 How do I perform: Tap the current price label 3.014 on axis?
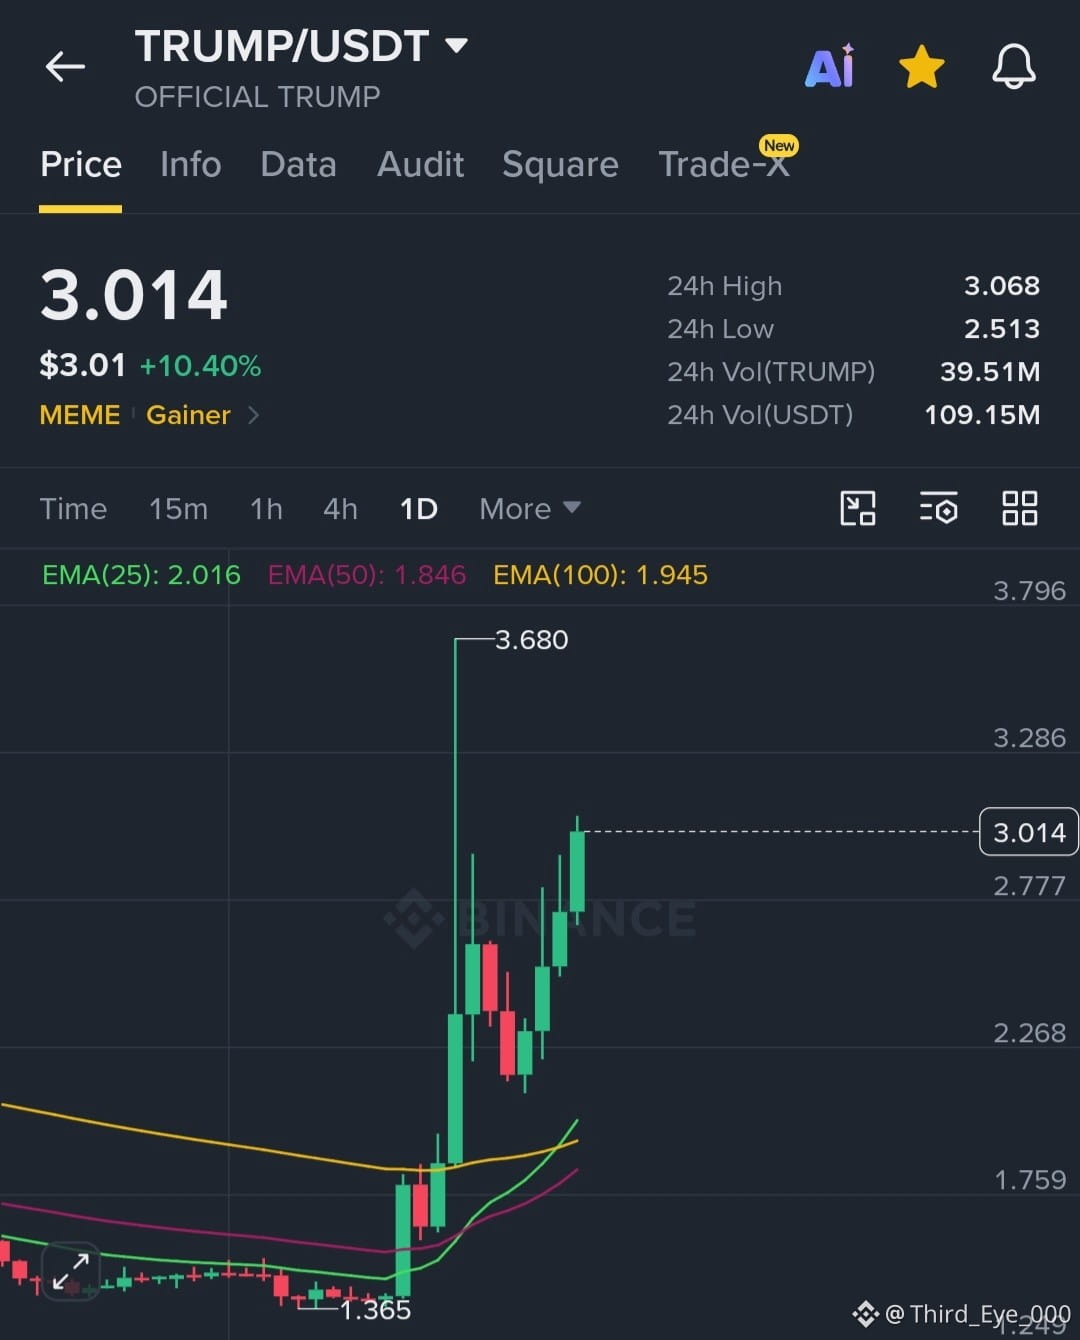pyautogui.click(x=1029, y=832)
